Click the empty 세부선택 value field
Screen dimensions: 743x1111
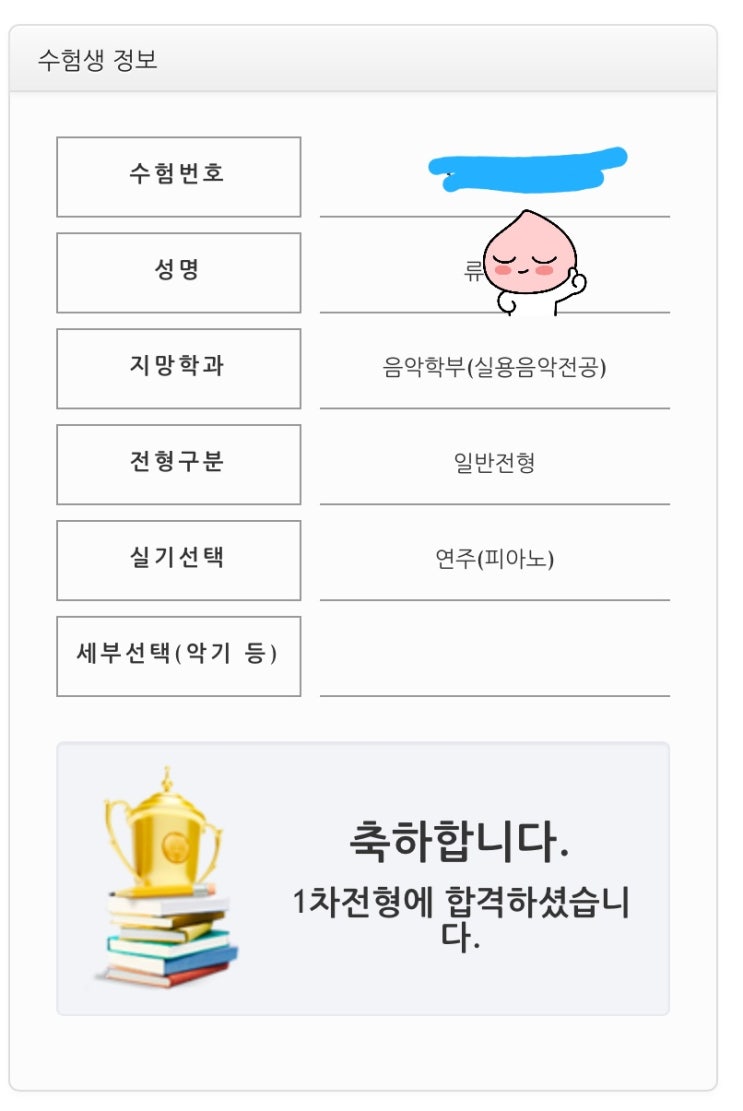(494, 656)
